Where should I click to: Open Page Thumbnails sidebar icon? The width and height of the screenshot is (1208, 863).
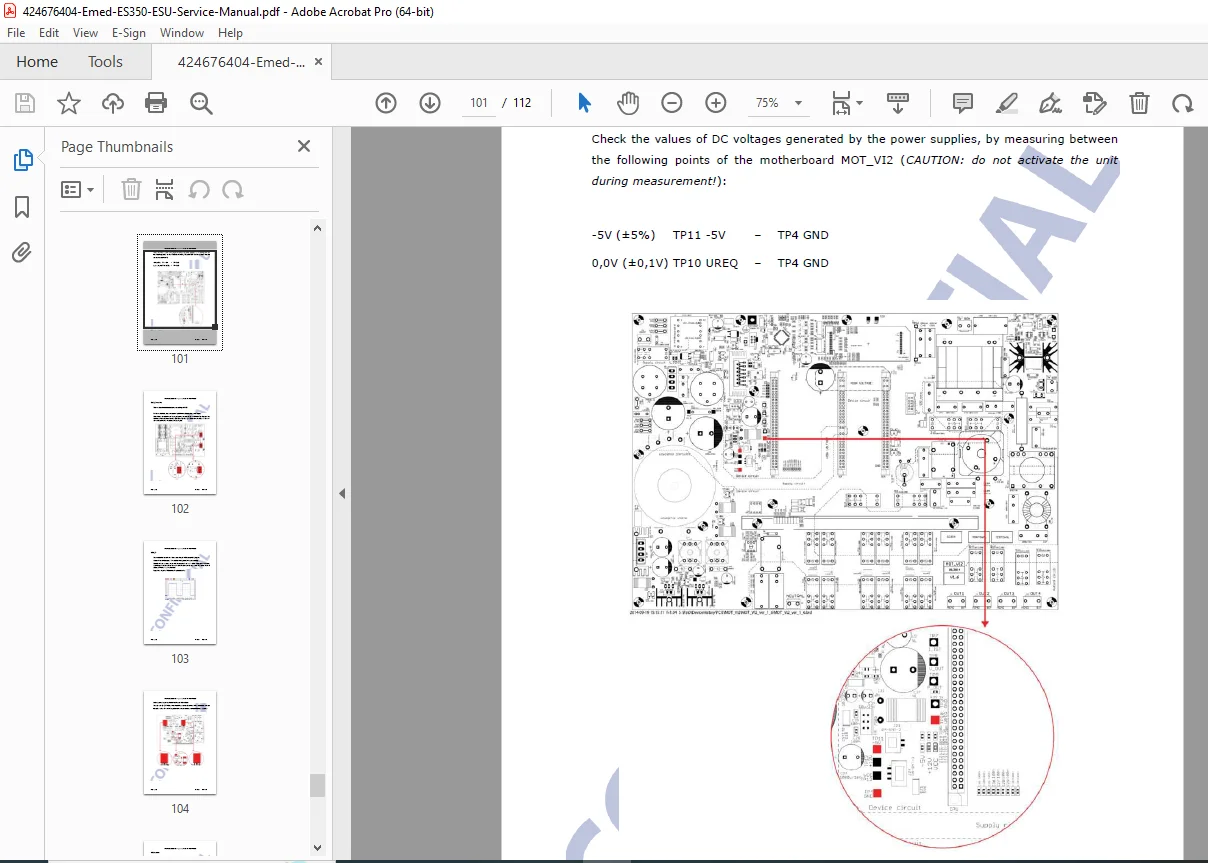22,160
